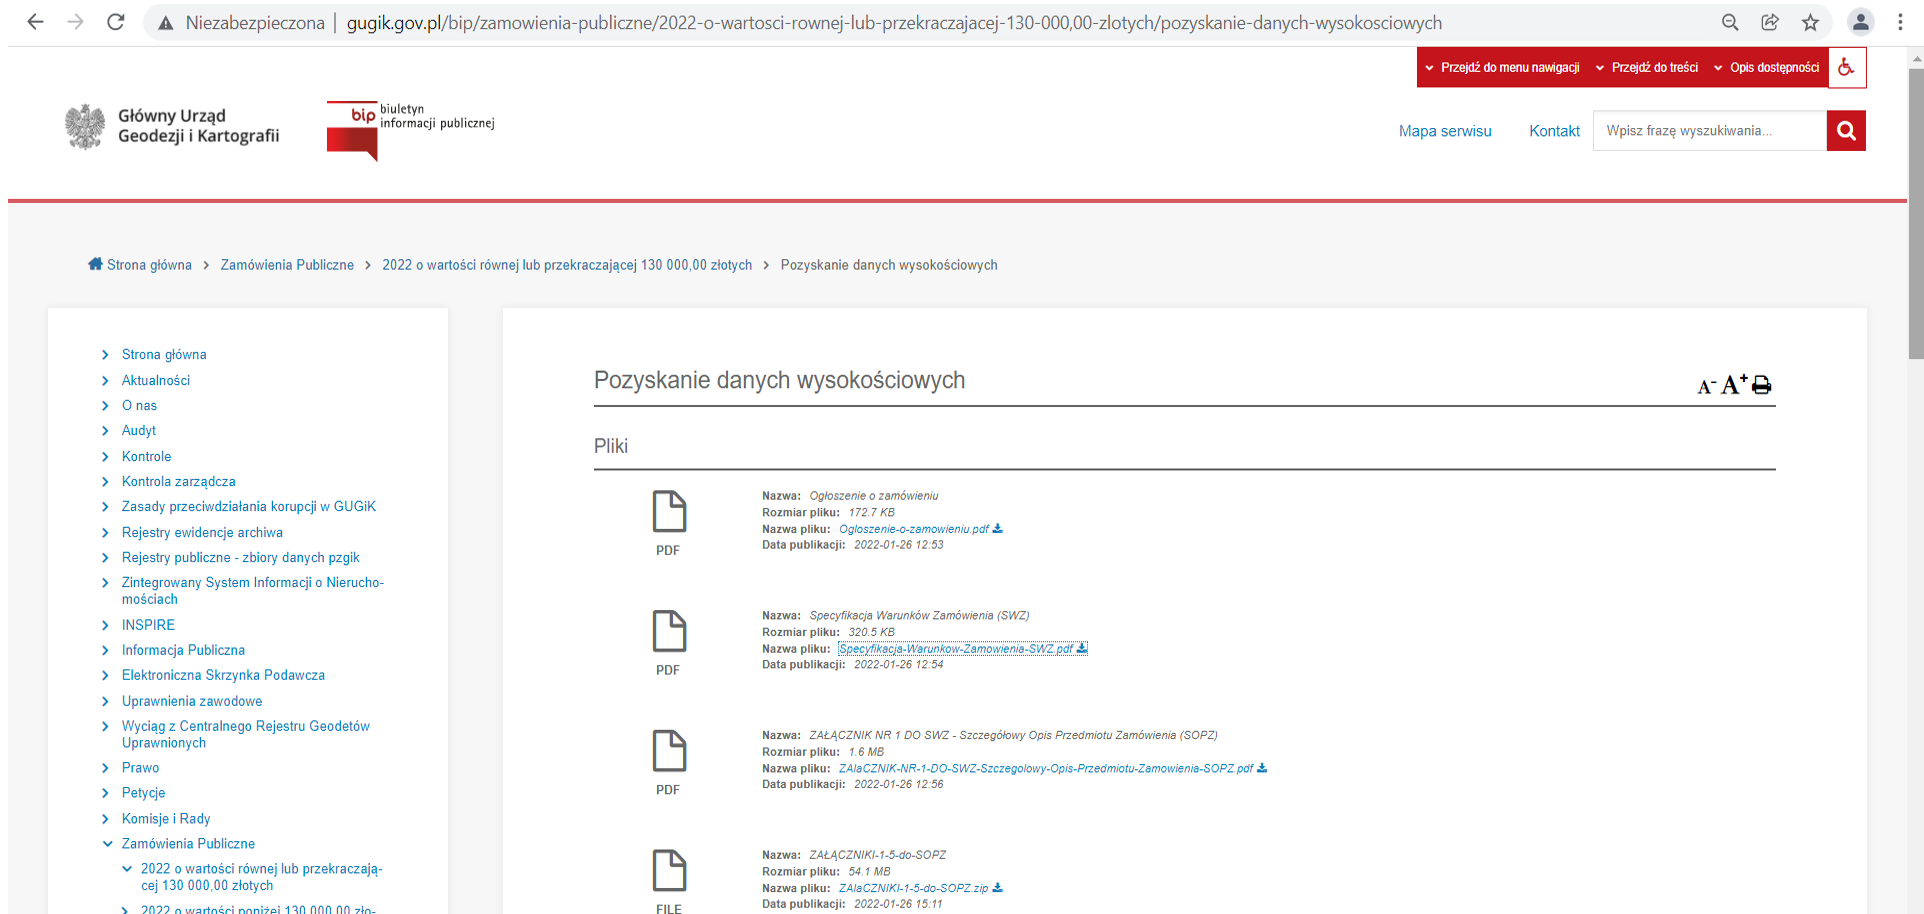Reload the page in browser
The width and height of the screenshot is (1924, 914).
[116, 22]
